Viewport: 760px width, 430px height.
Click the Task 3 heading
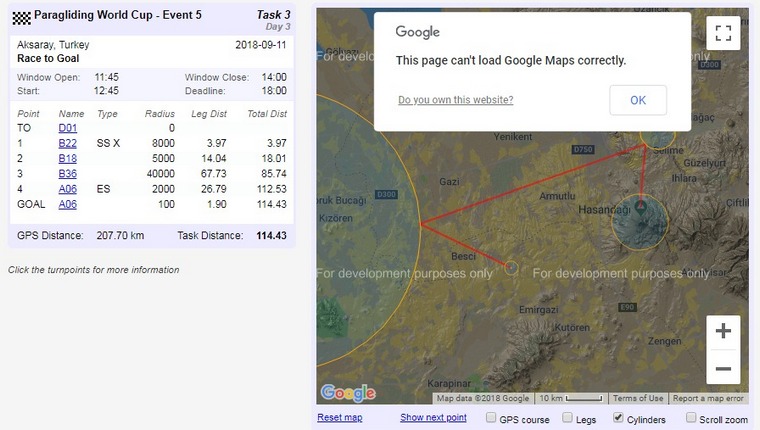pyautogui.click(x=273, y=15)
